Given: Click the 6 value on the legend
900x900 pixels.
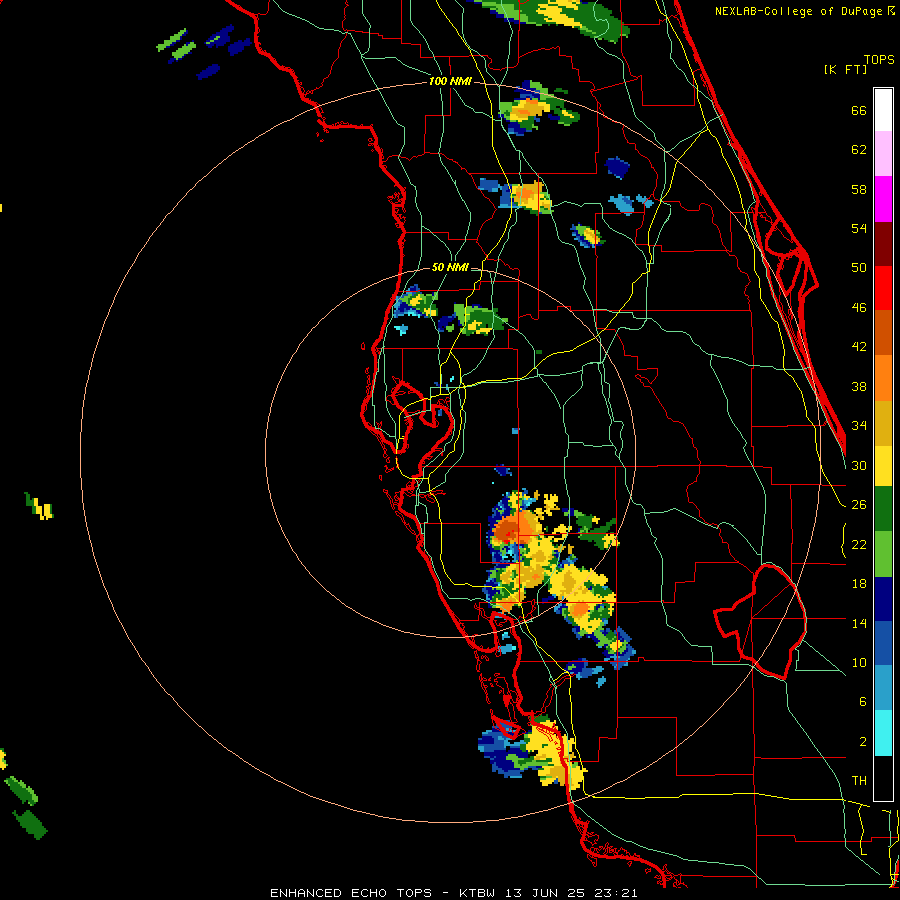Looking at the screenshot, I should (863, 701).
